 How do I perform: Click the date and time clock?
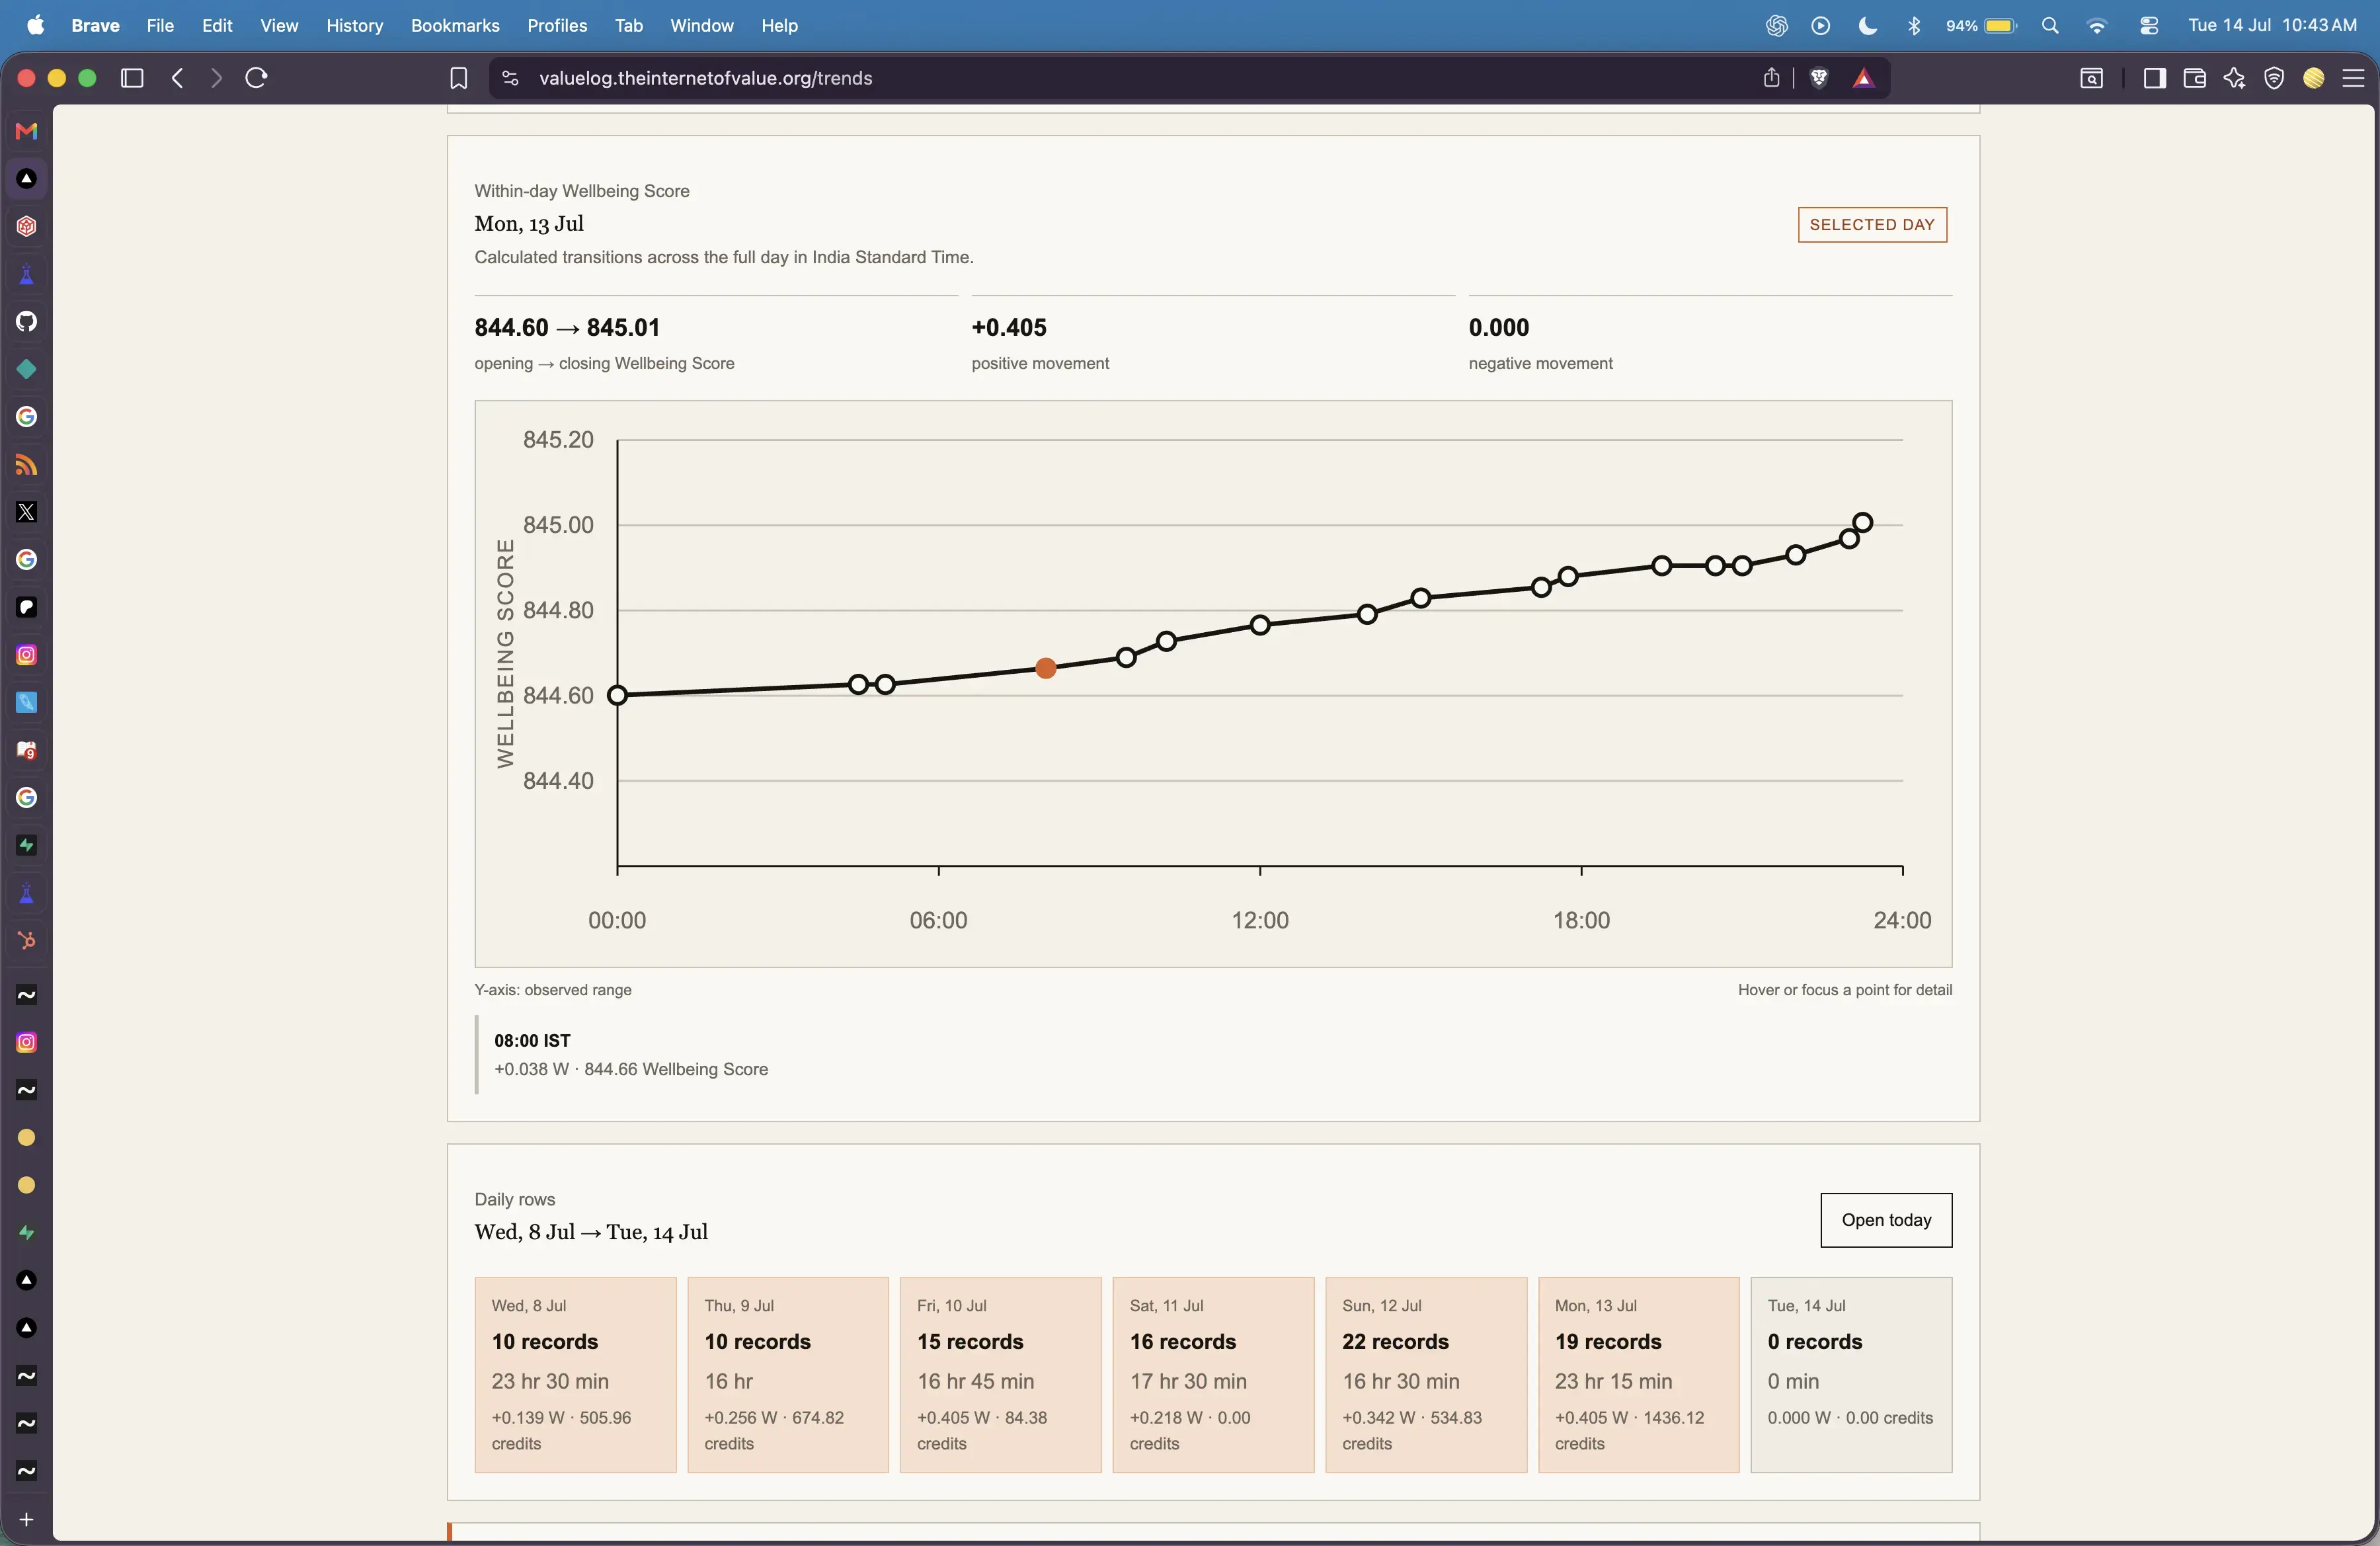[2272, 26]
